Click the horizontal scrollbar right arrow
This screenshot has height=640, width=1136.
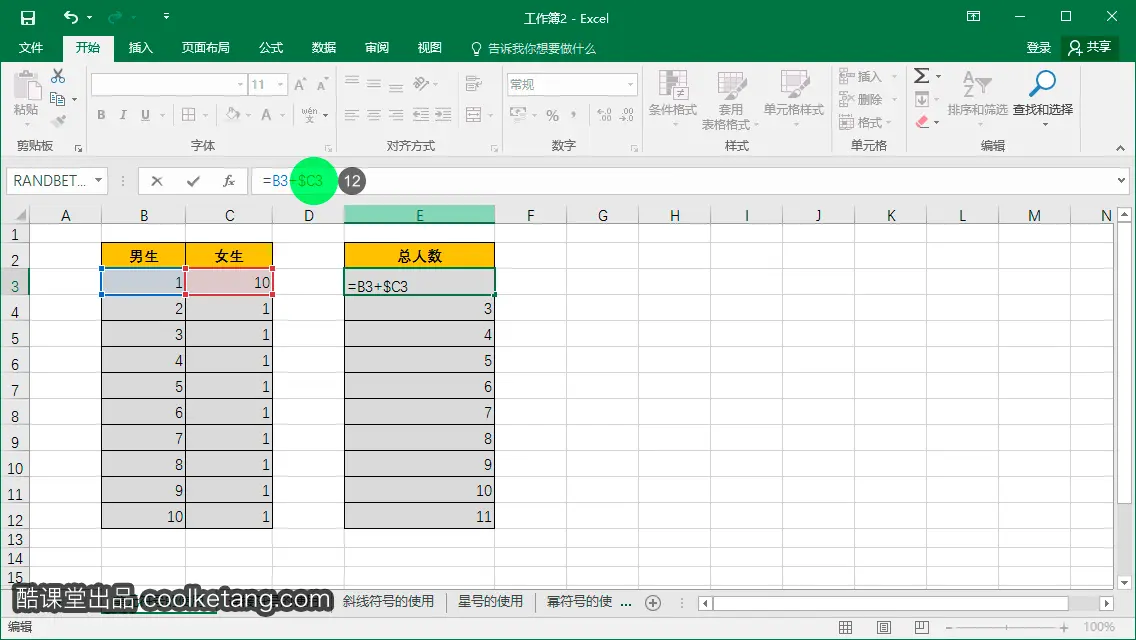click(x=1106, y=603)
